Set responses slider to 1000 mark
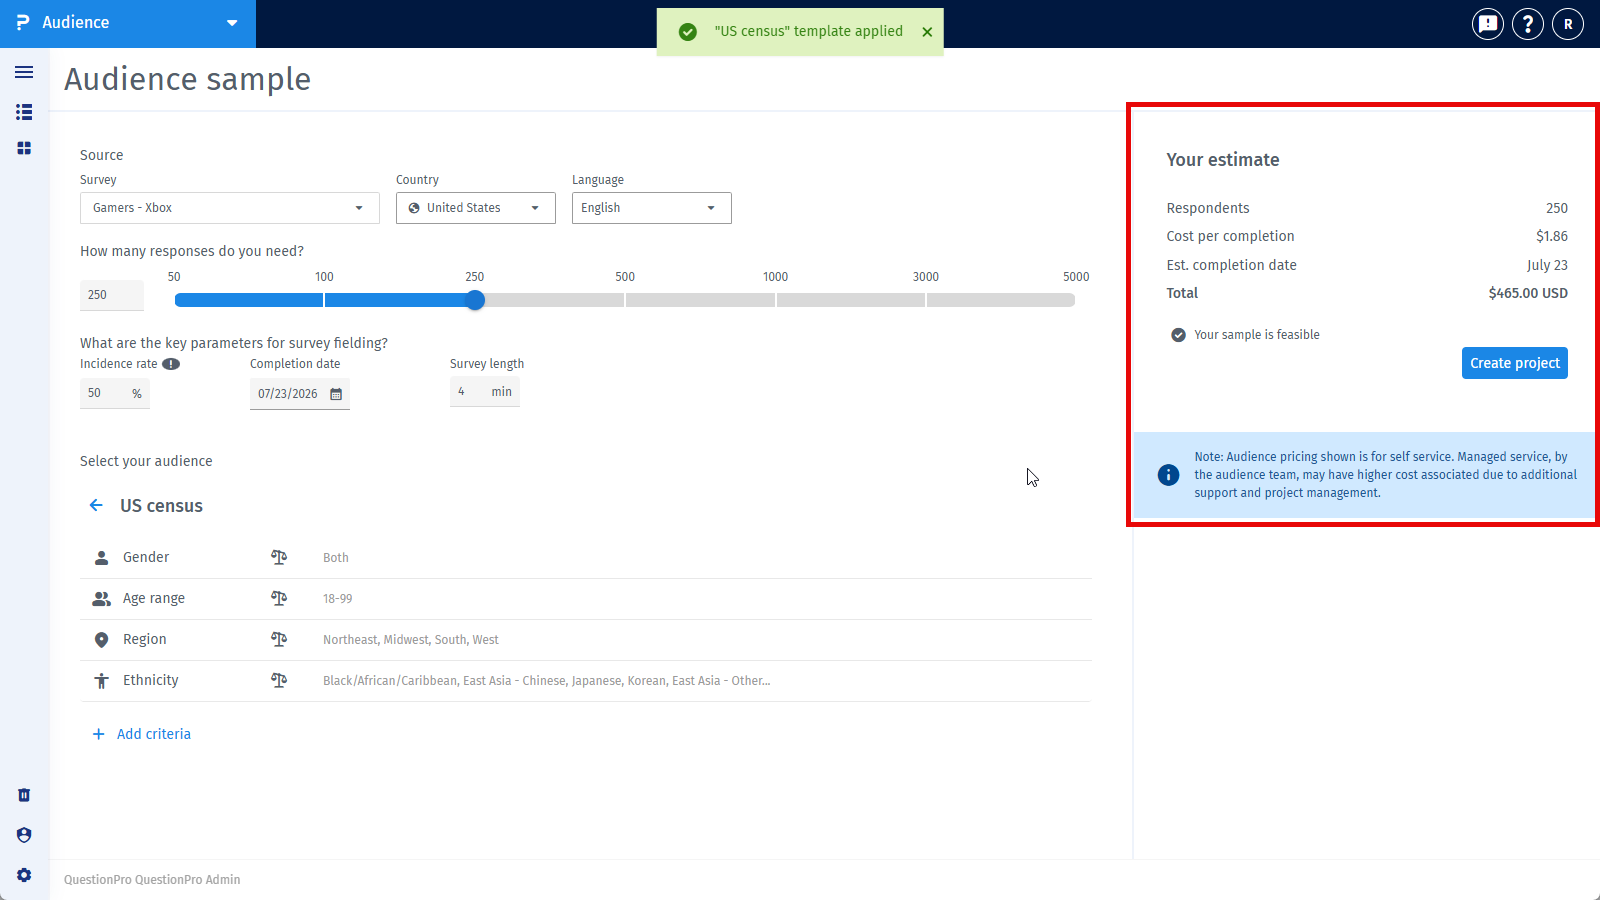This screenshot has height=900, width=1600. click(776, 300)
